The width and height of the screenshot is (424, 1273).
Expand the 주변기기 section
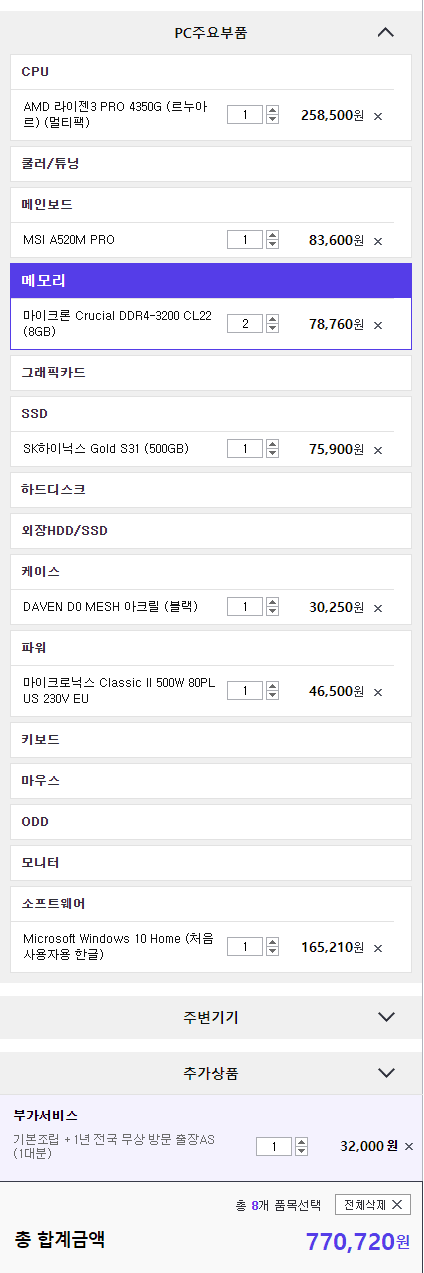coord(387,1017)
